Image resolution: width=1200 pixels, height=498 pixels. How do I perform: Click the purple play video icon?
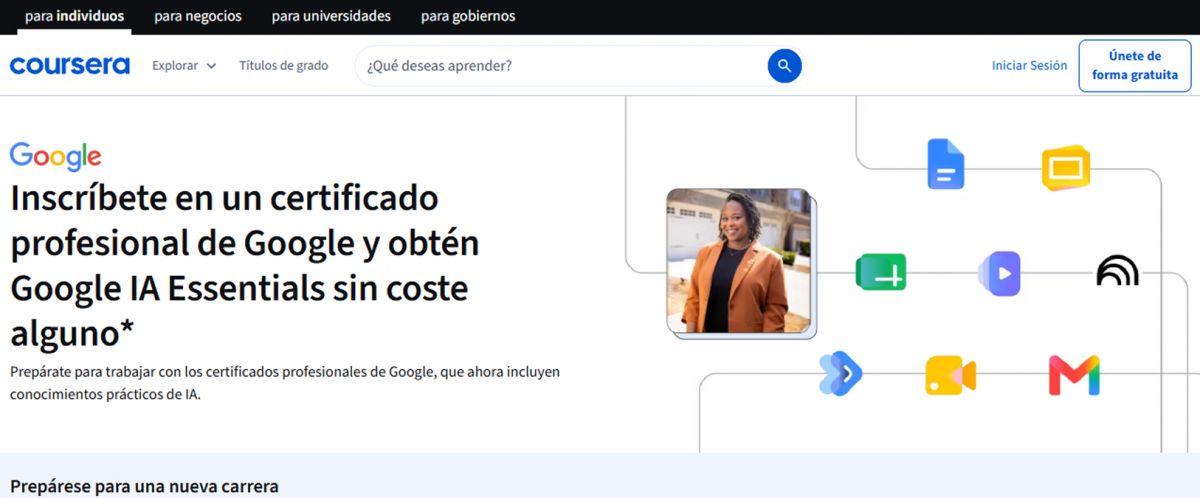click(1000, 273)
